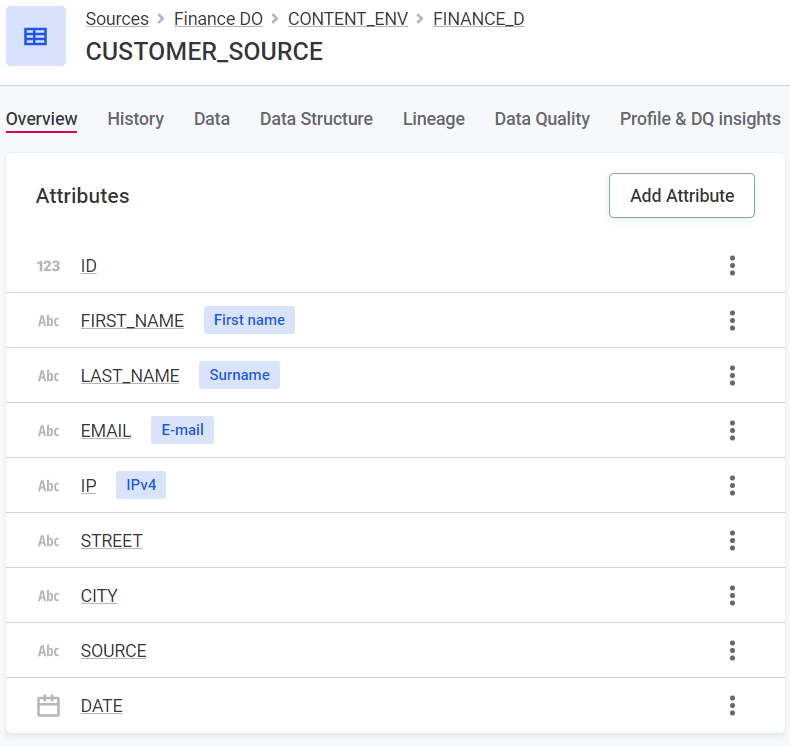Click the calendar icon next to DATE
Screen dimensions: 790x746
48,706
